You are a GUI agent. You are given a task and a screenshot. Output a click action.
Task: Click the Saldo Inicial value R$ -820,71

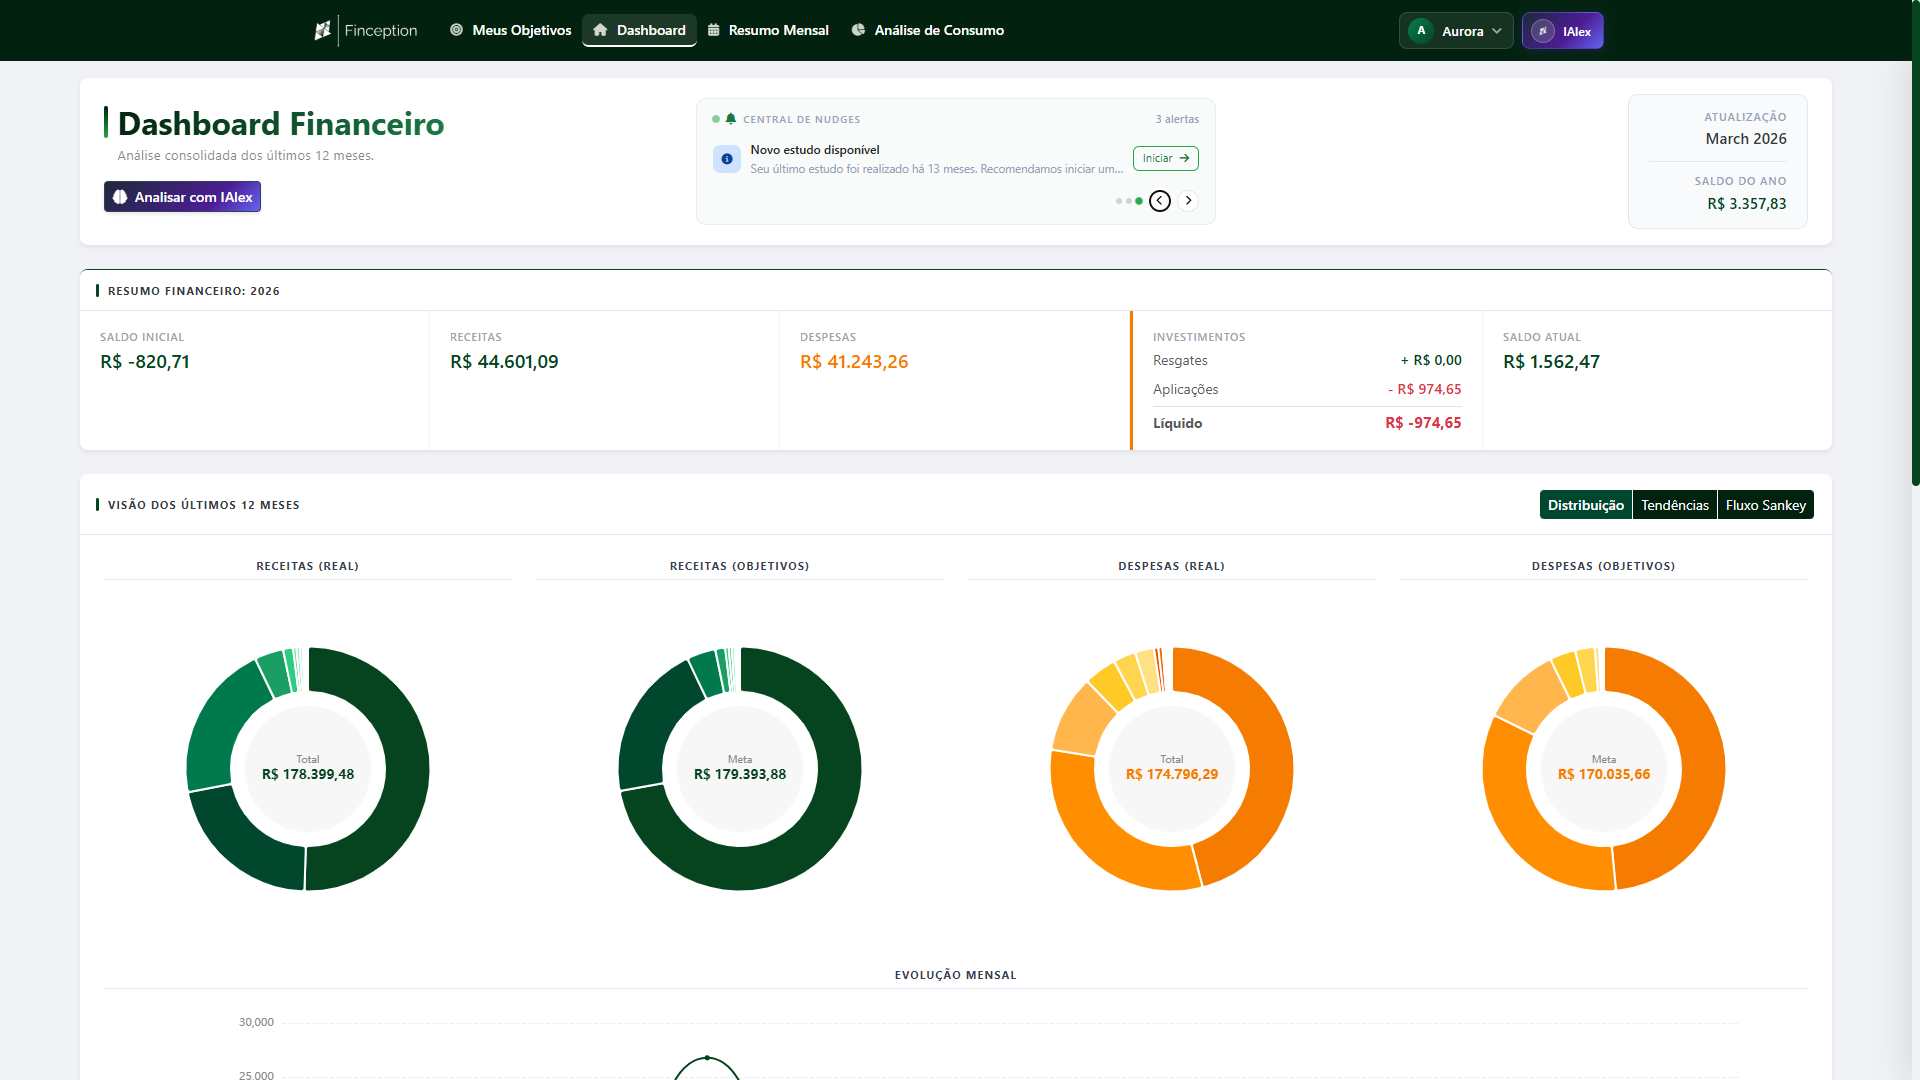point(145,362)
